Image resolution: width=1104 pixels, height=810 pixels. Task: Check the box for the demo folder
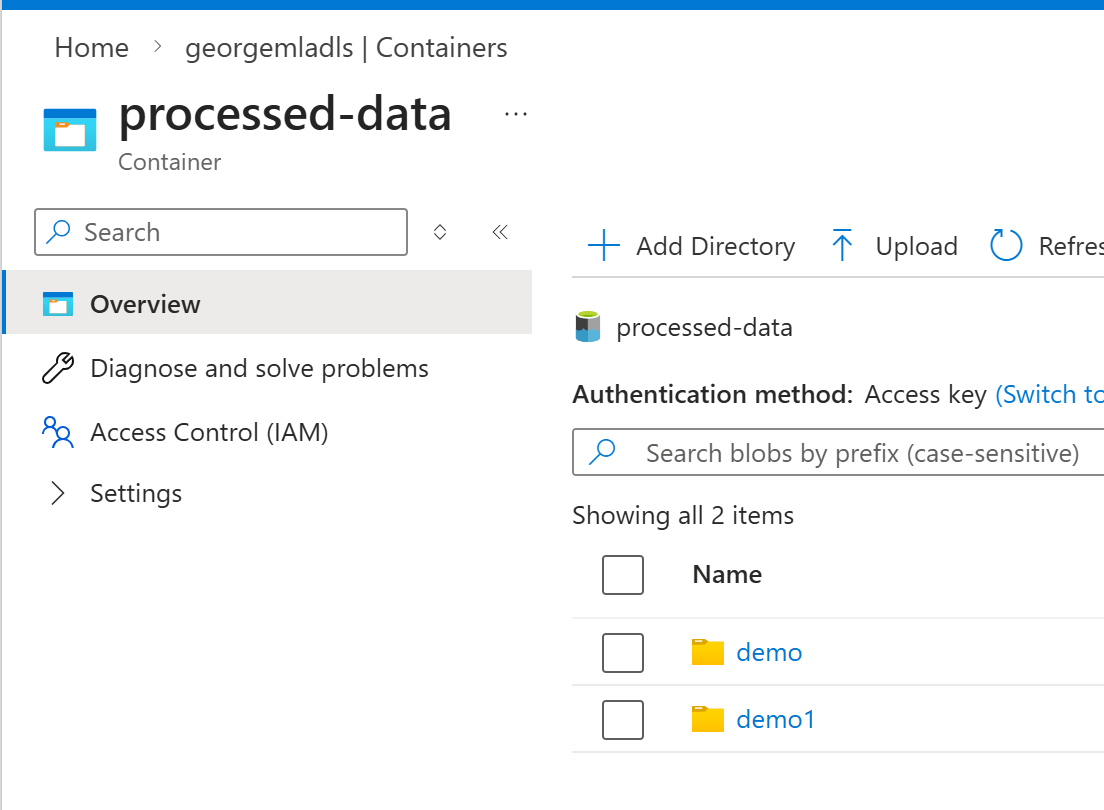(623, 653)
